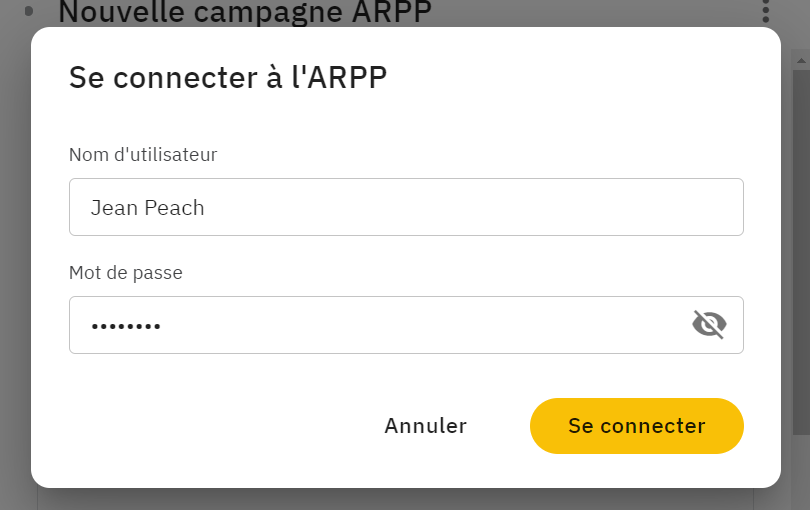
Task: Click the Nouvelle campagne ARPP heading
Action: [245, 11]
